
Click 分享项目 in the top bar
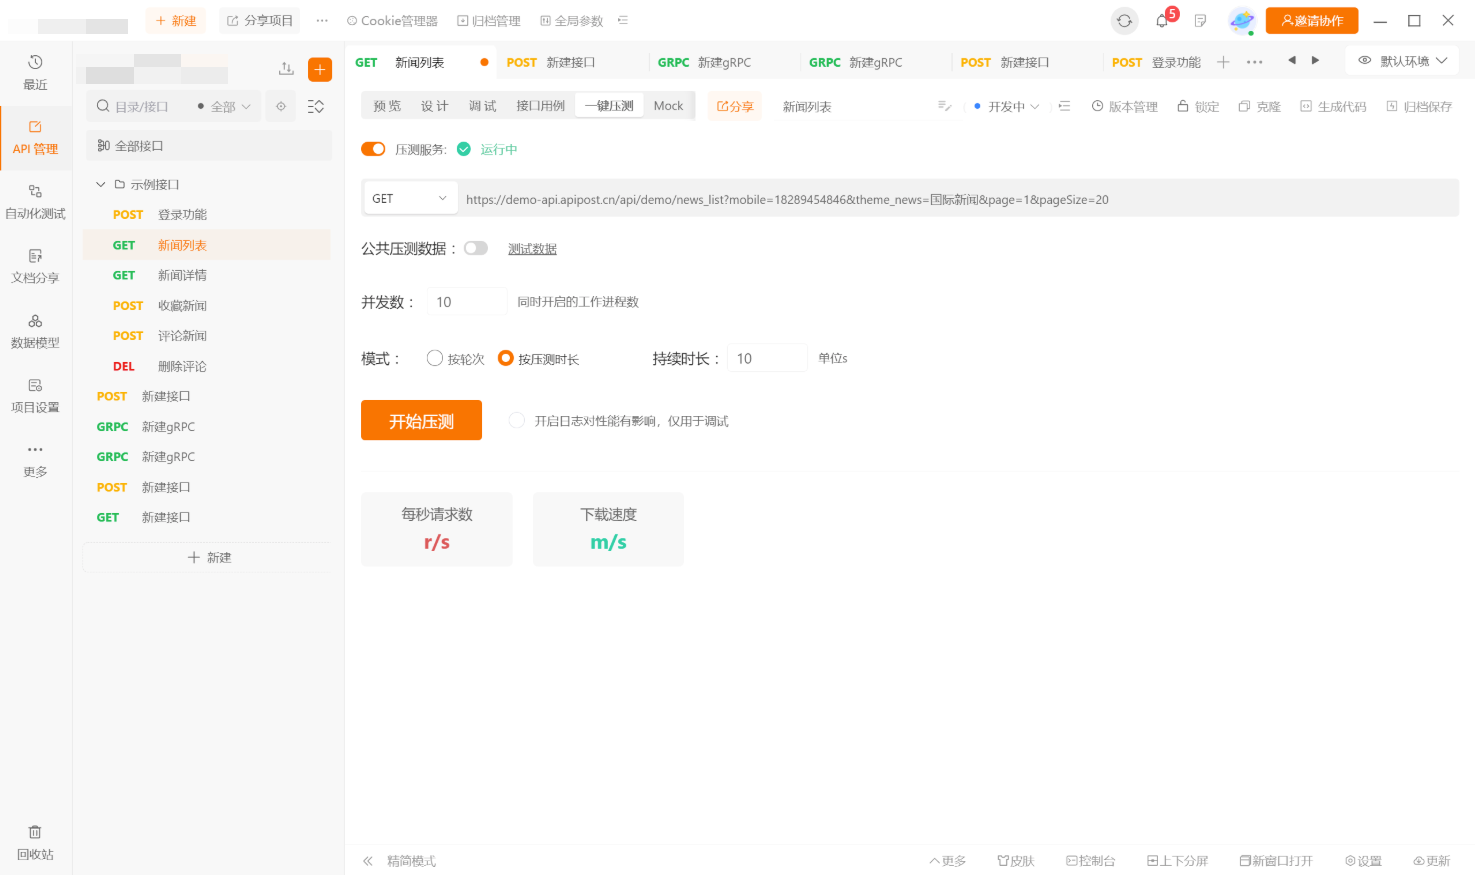pos(259,21)
